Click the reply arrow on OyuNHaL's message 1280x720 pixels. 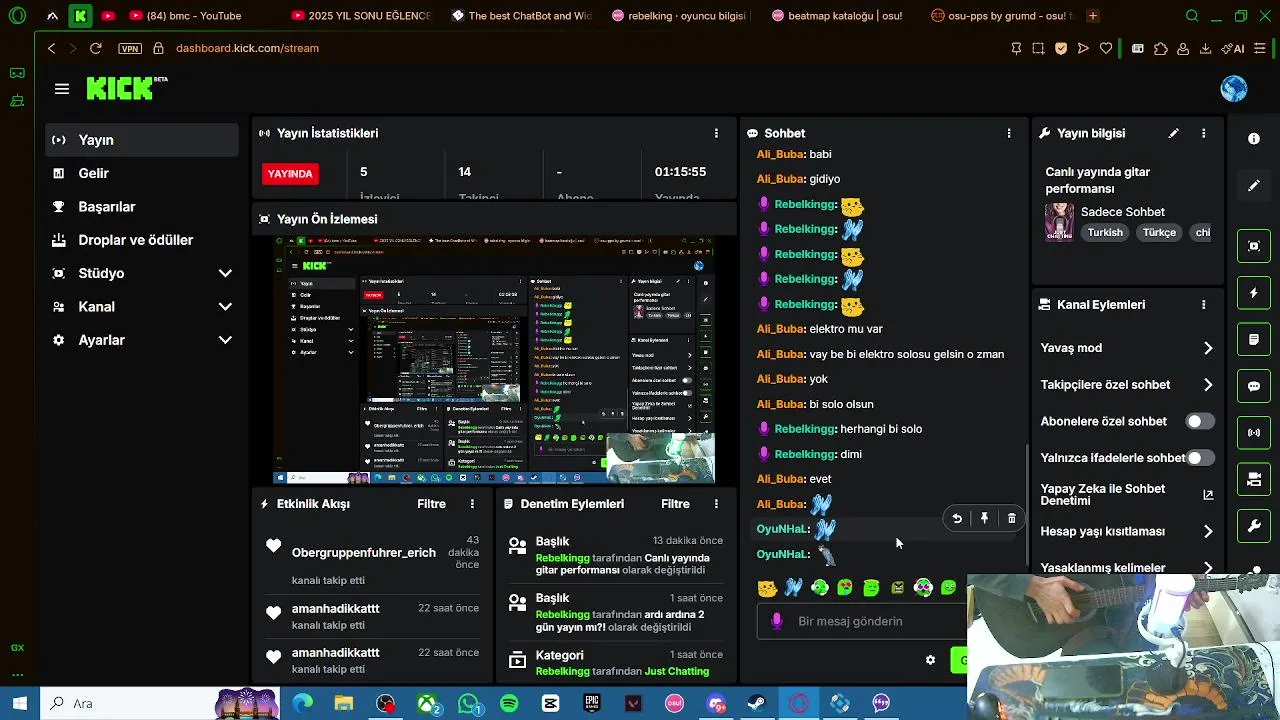[957, 519]
